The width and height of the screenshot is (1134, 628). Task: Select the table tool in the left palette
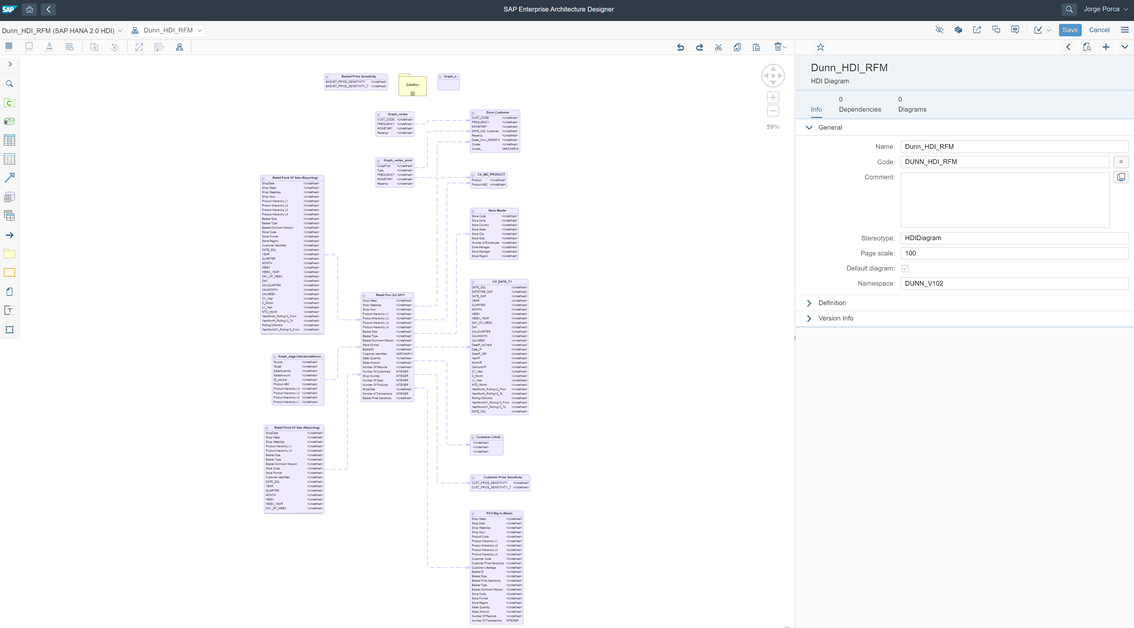10,140
